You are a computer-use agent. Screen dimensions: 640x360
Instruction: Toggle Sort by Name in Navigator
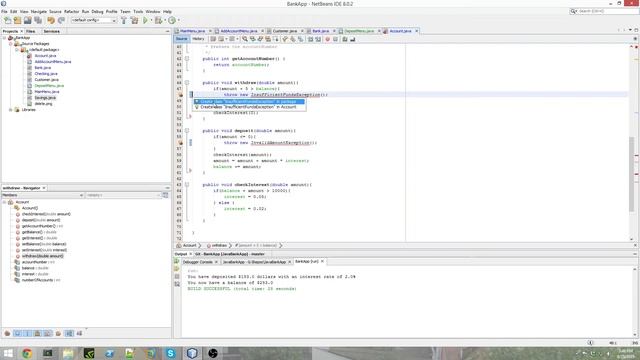click(69, 333)
